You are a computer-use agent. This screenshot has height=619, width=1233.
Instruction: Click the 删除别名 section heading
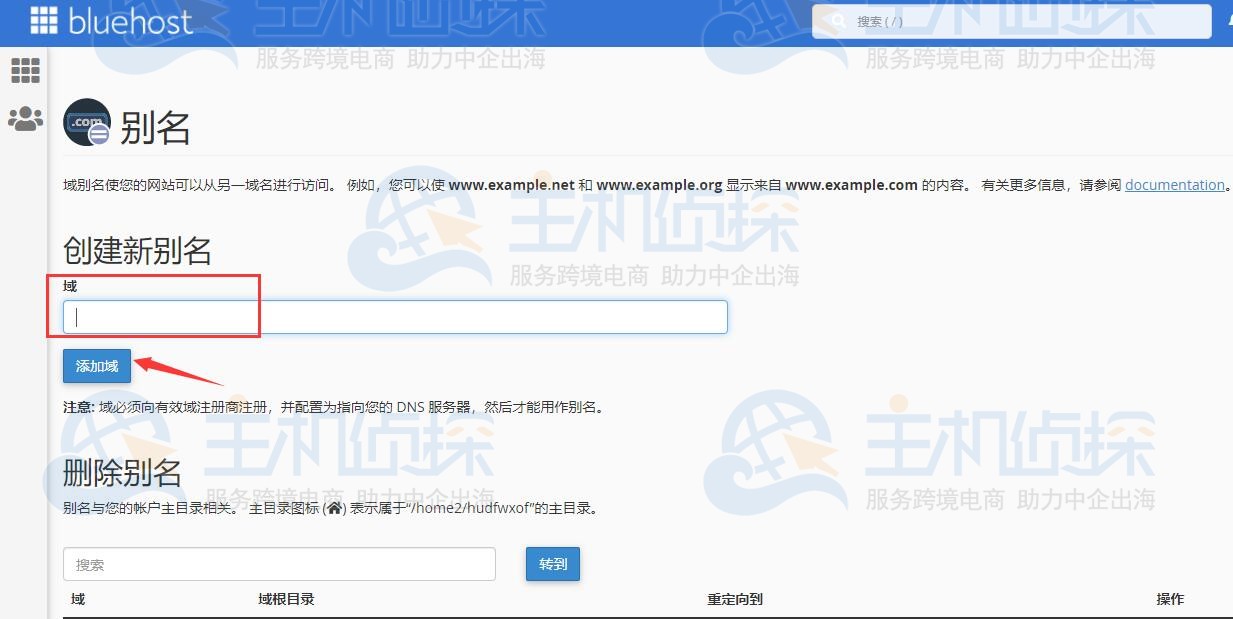coord(122,472)
